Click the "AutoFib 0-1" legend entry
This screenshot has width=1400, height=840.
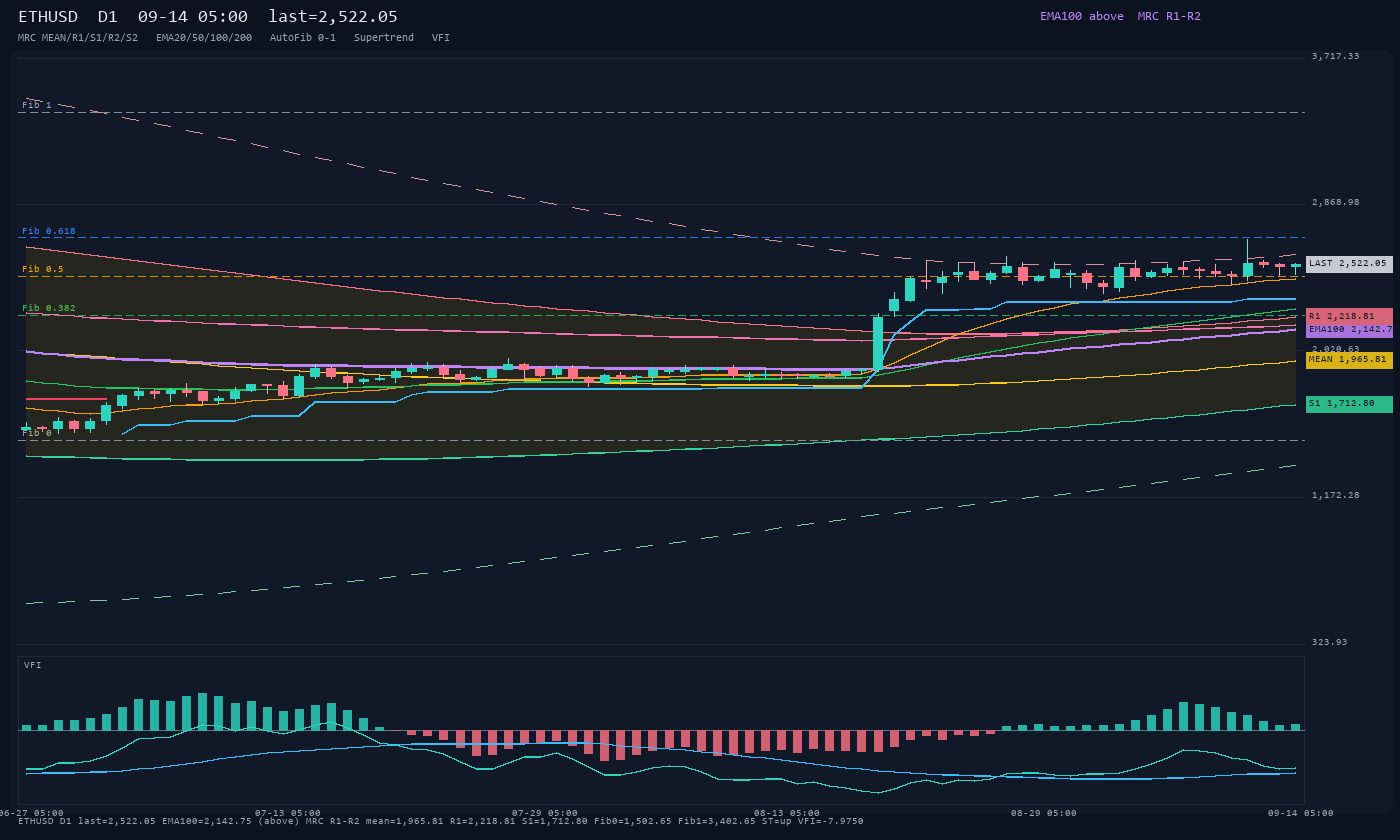303,38
